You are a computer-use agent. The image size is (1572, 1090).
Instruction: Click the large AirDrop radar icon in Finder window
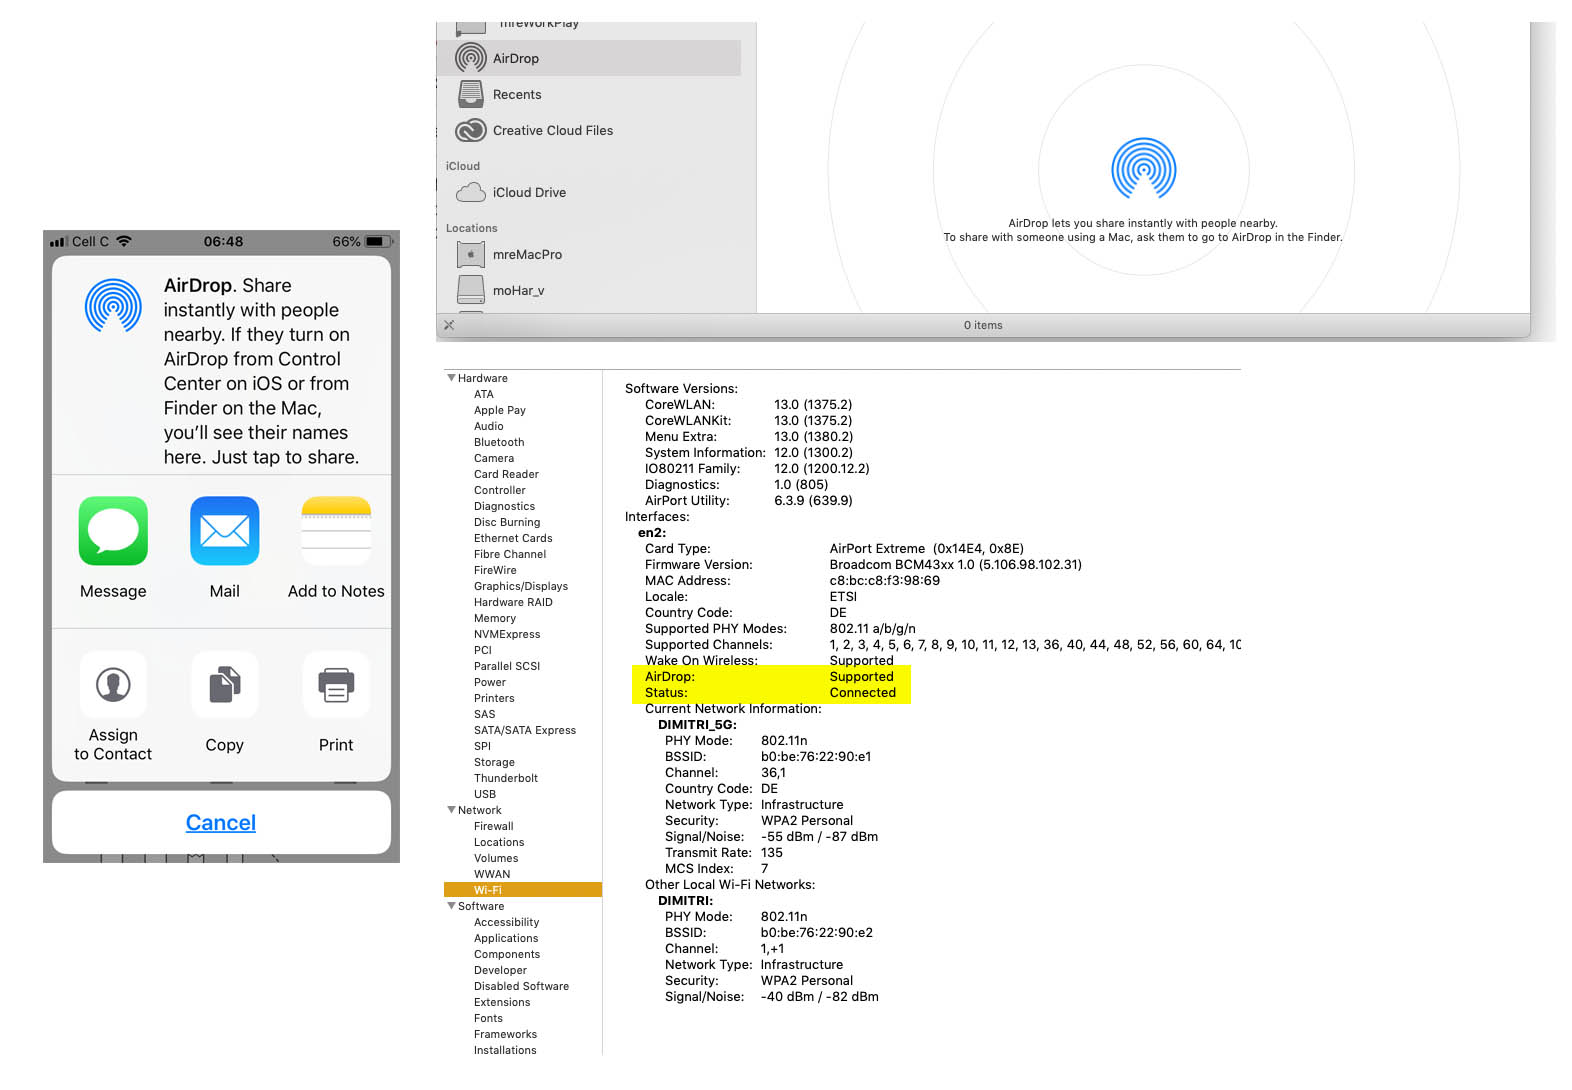point(1143,168)
